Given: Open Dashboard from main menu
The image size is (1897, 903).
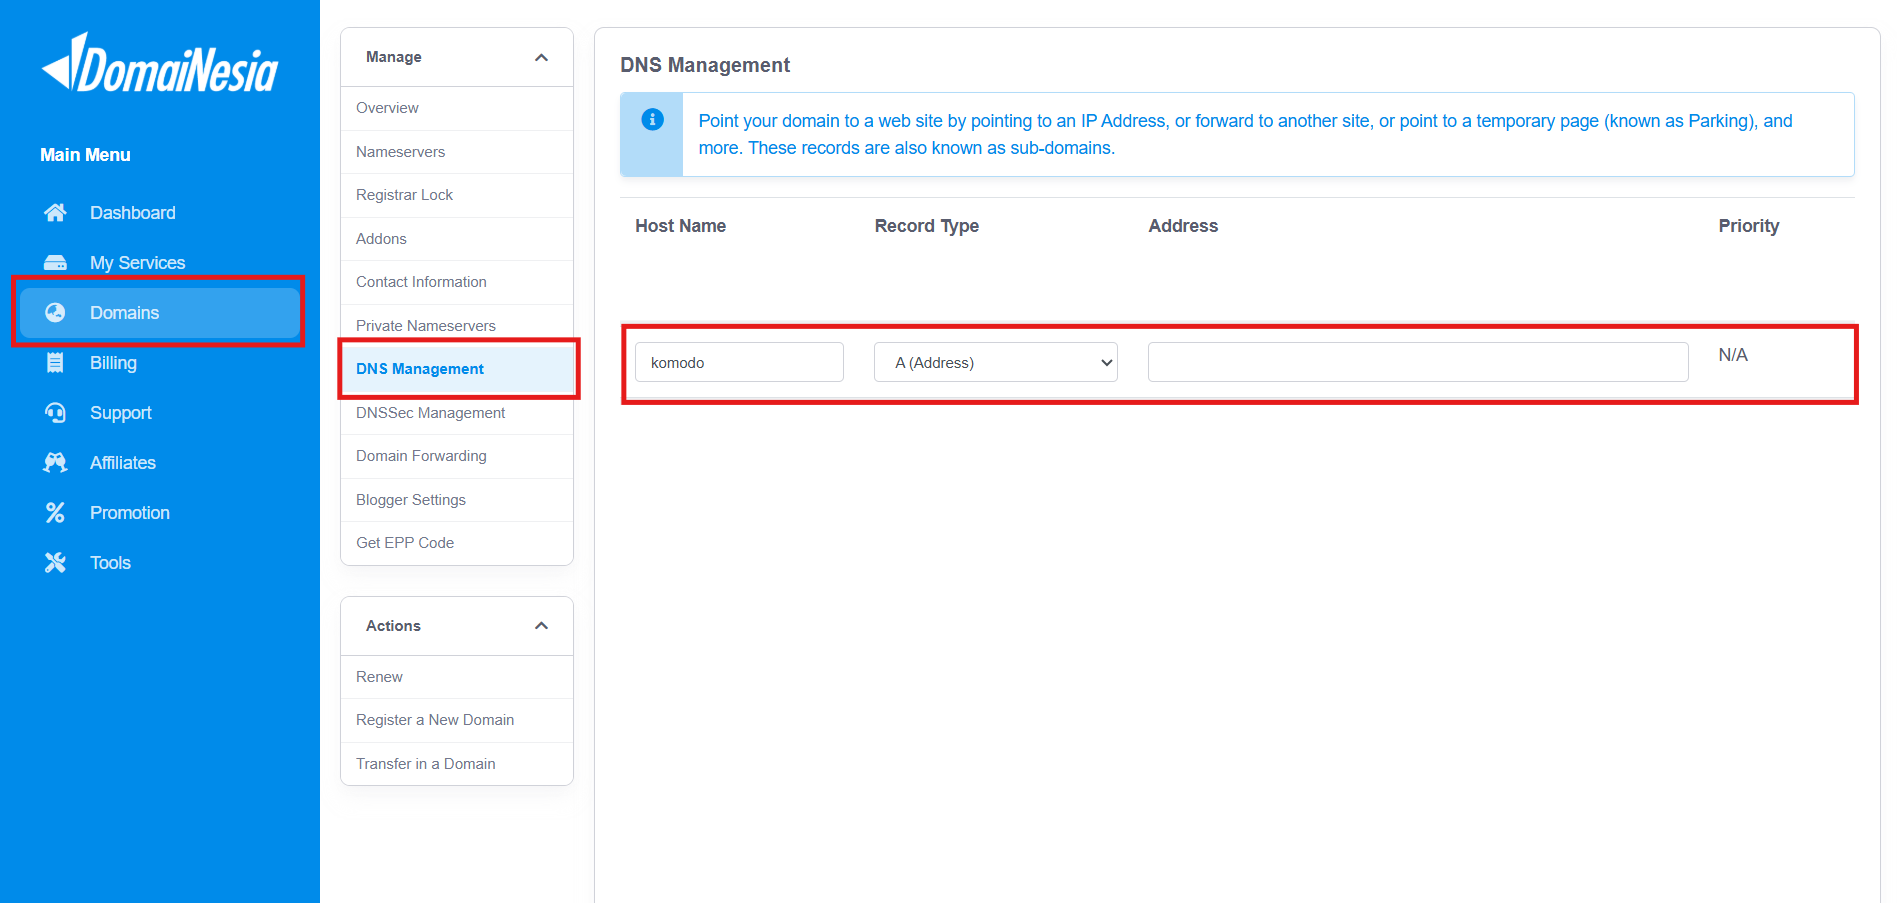Looking at the screenshot, I should pyautogui.click(x=160, y=213).
